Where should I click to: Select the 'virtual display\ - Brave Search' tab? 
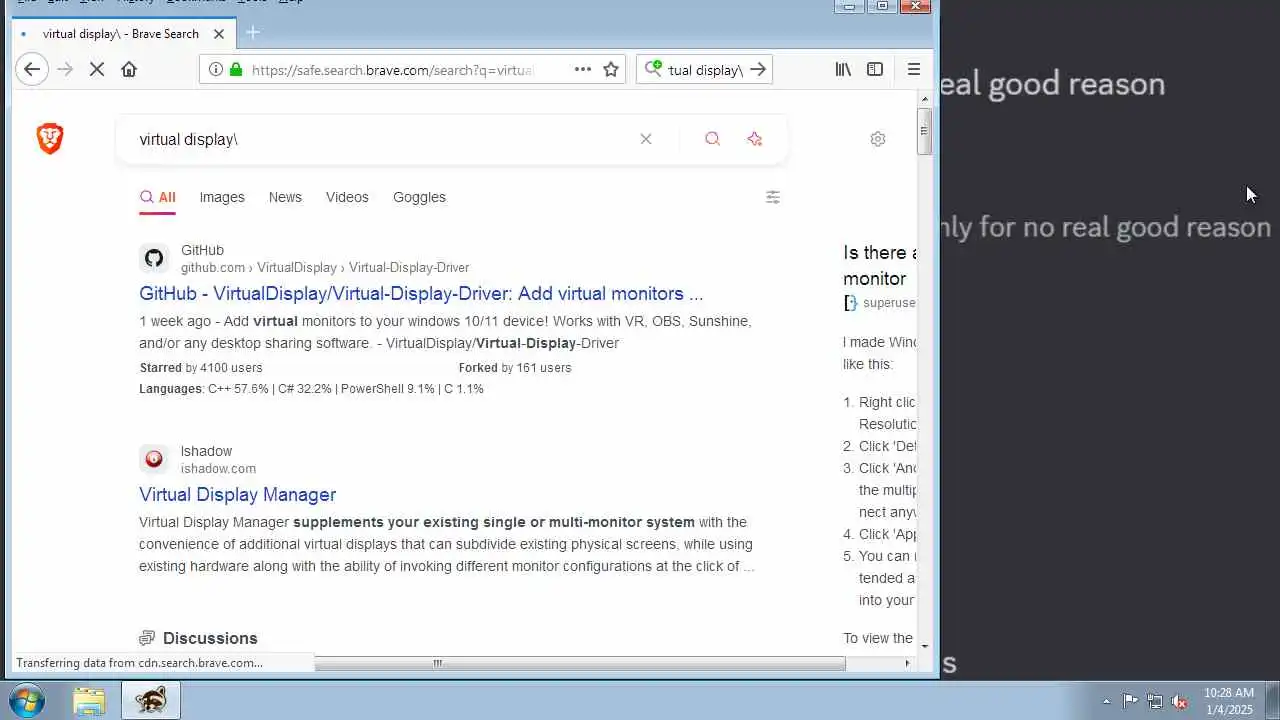(121, 34)
